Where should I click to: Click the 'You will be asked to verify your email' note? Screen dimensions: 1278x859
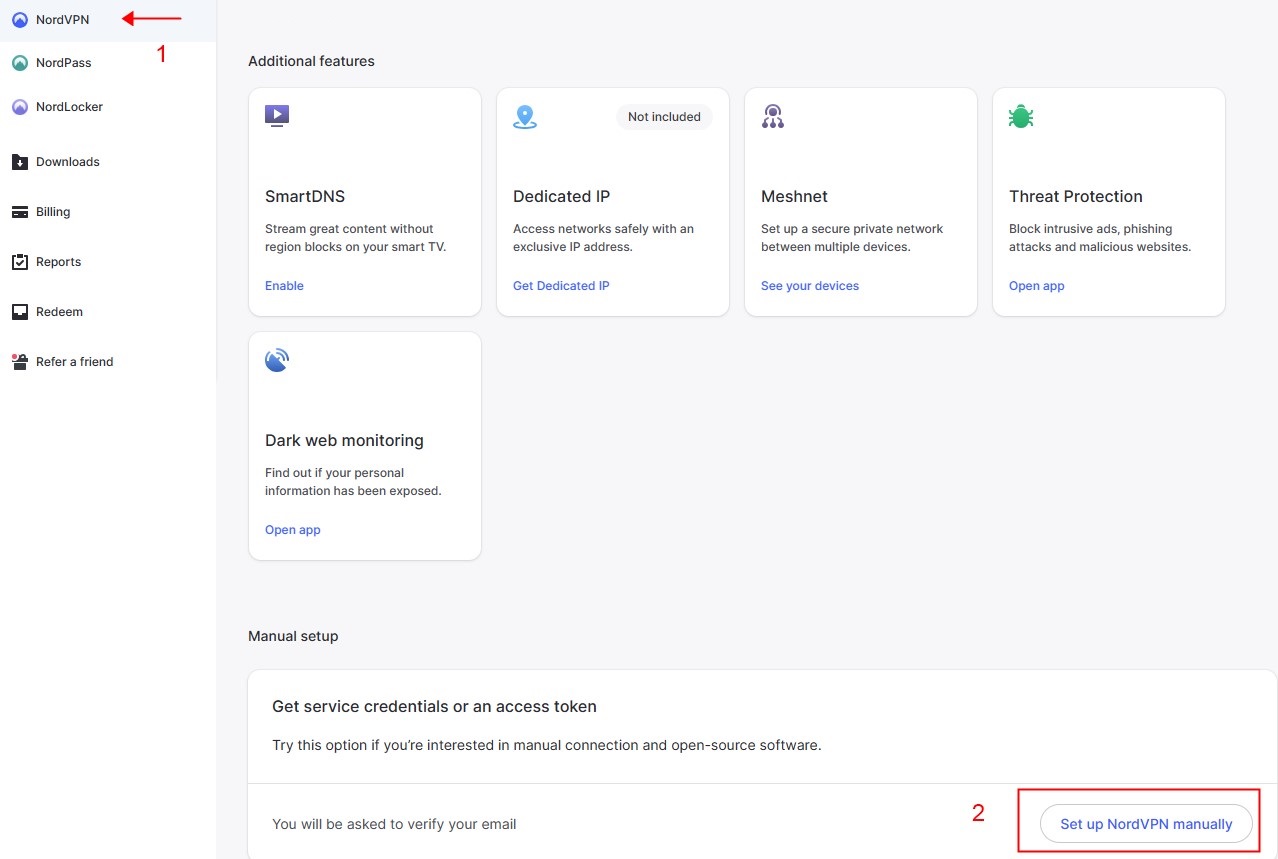pyautogui.click(x=394, y=824)
